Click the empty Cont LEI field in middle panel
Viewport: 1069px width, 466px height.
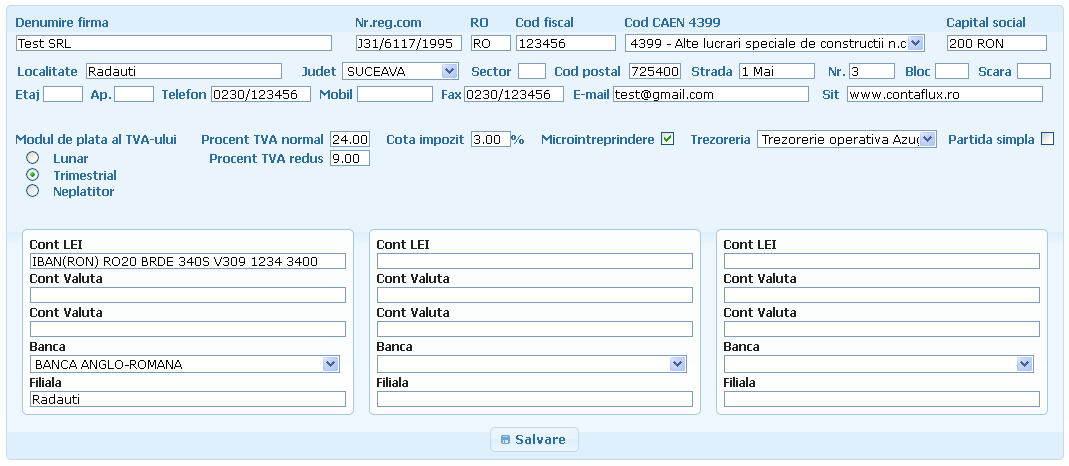(534, 261)
